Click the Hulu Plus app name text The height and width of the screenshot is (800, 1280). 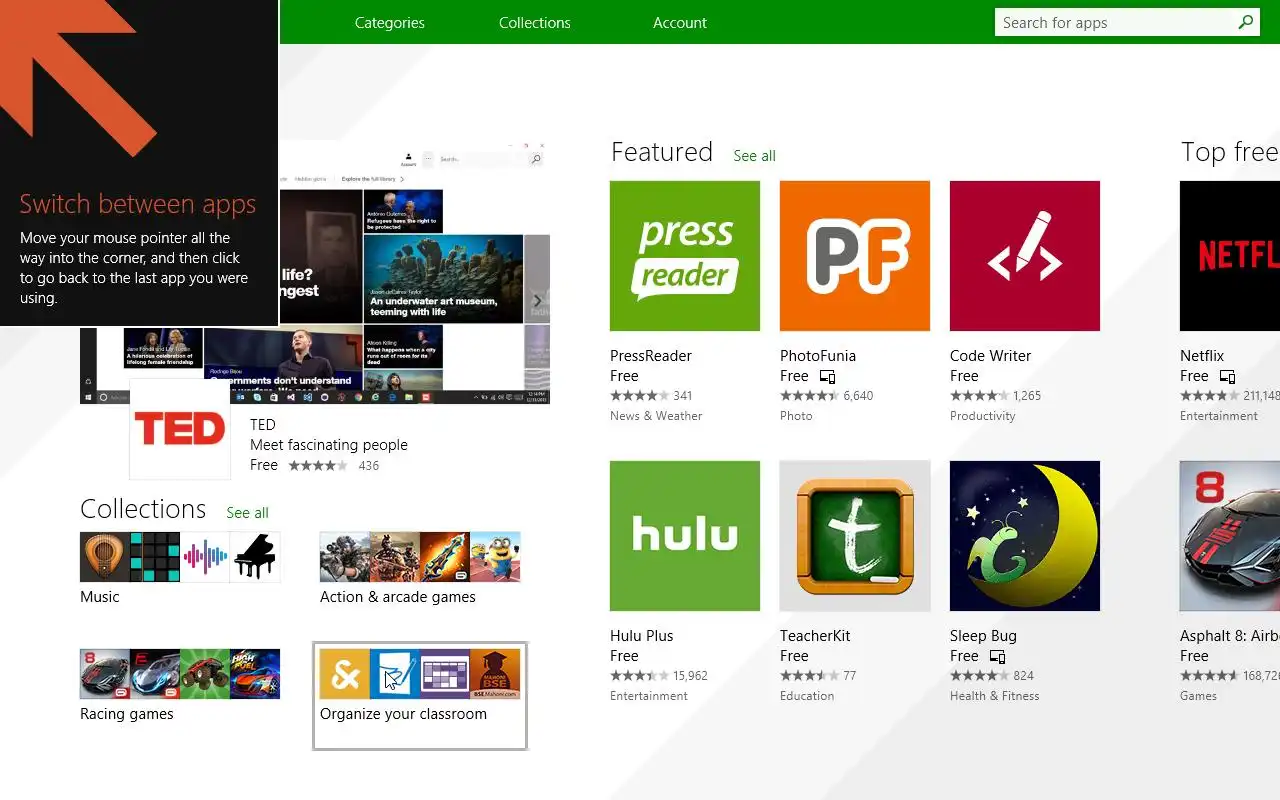(x=642, y=636)
